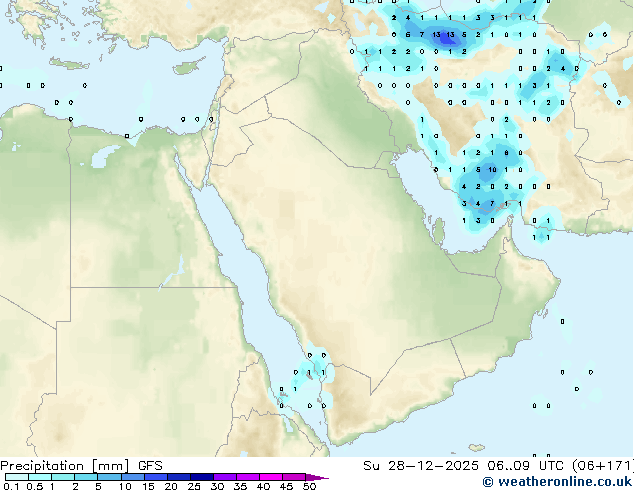
Task: Click the '[mm]' unit label
Action: tap(111, 466)
